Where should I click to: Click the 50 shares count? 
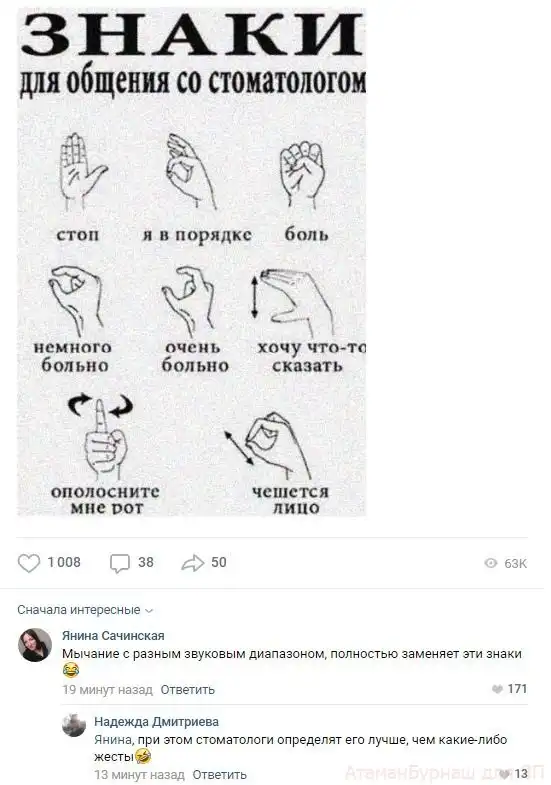219,562
